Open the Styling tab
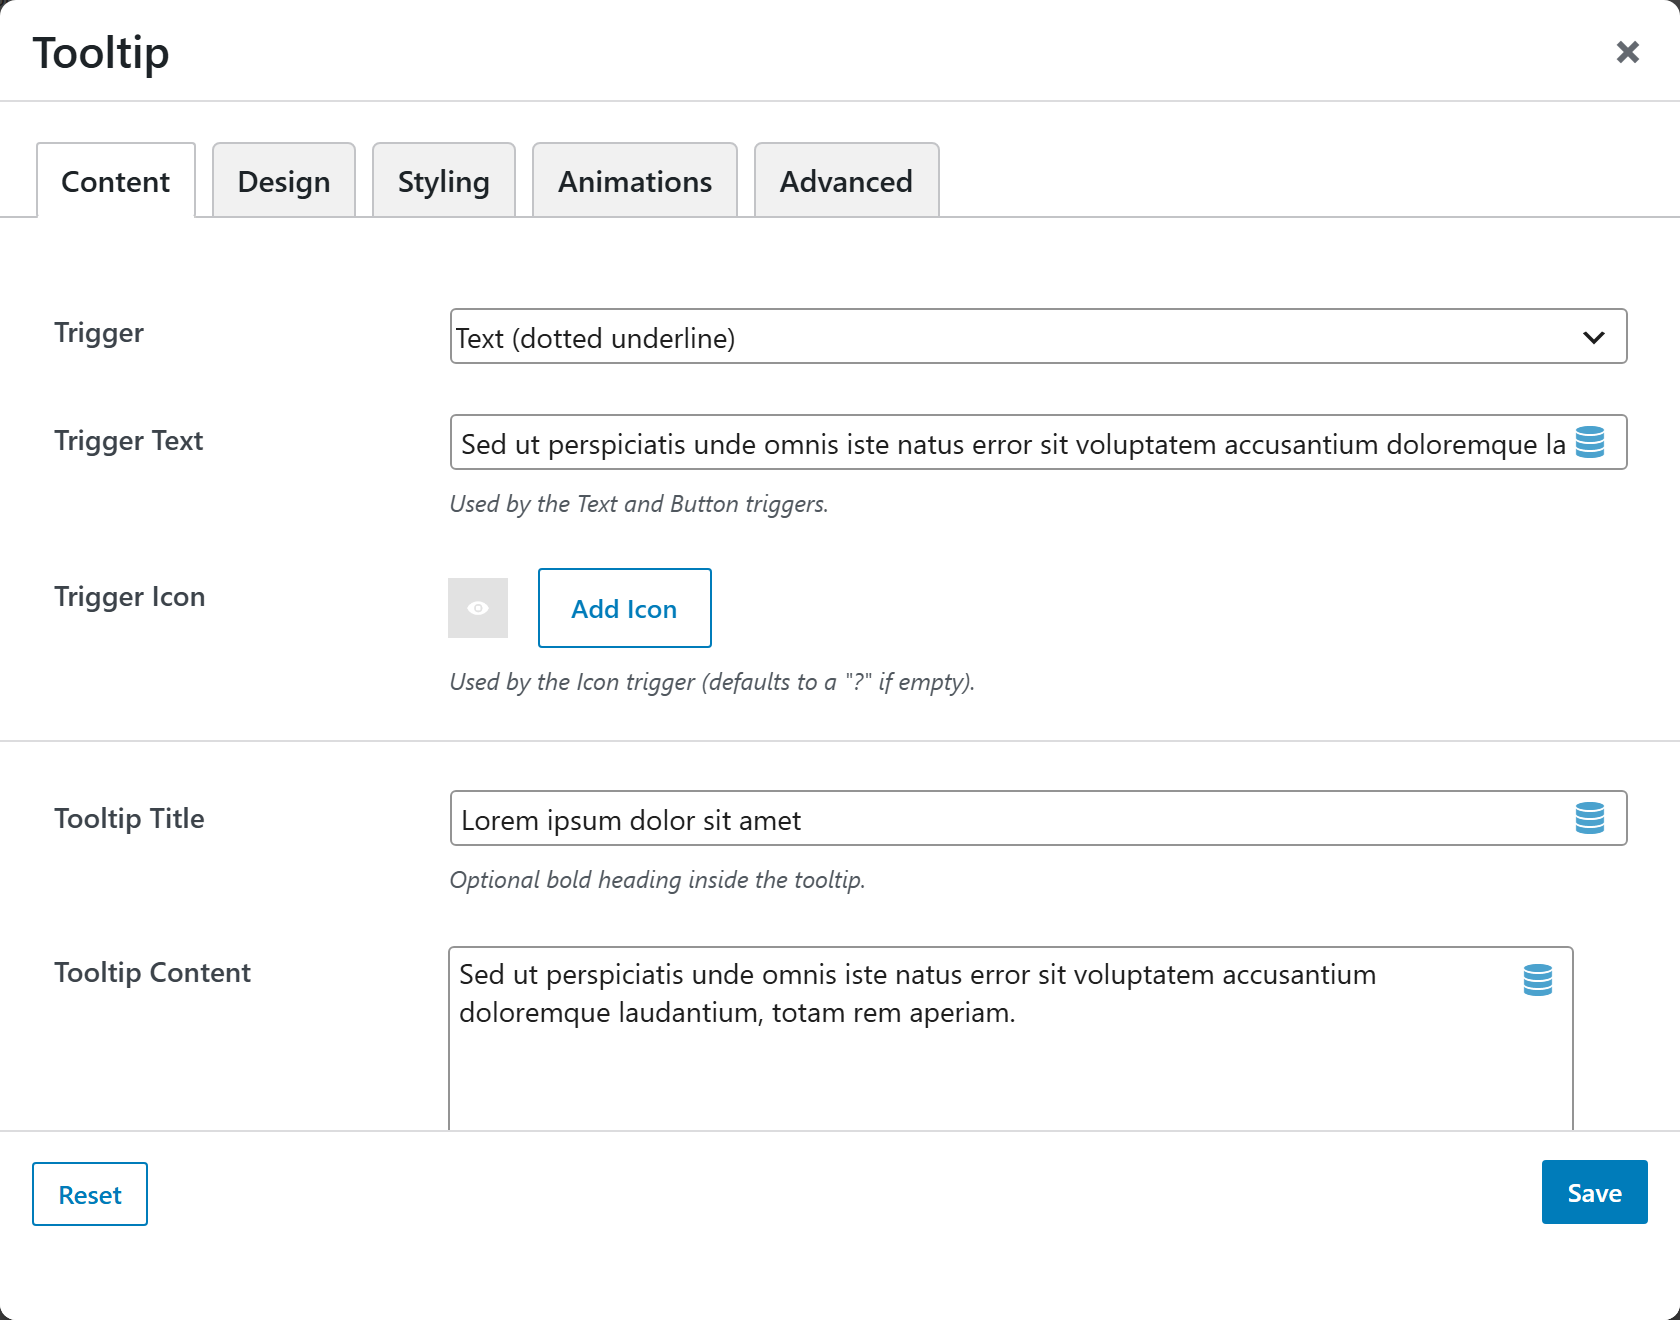Image resolution: width=1680 pixels, height=1320 pixels. [444, 181]
